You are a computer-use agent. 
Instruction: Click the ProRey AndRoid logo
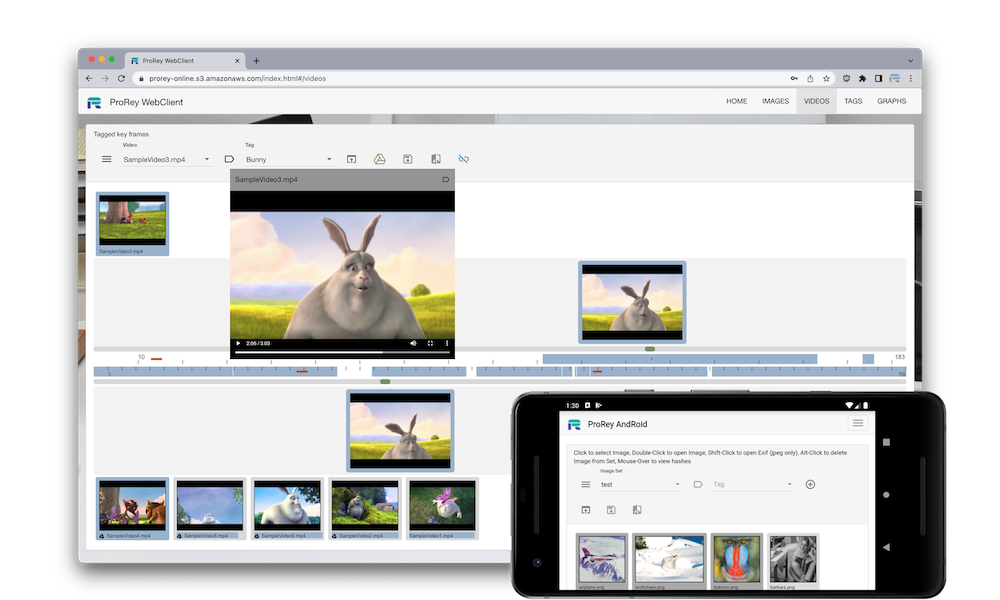574,424
